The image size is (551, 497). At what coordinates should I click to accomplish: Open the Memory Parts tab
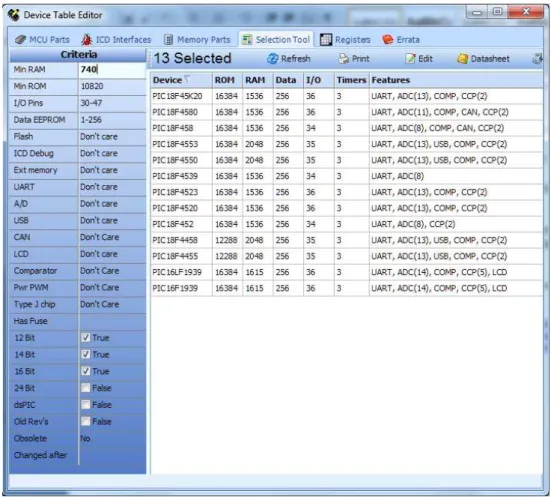197,40
